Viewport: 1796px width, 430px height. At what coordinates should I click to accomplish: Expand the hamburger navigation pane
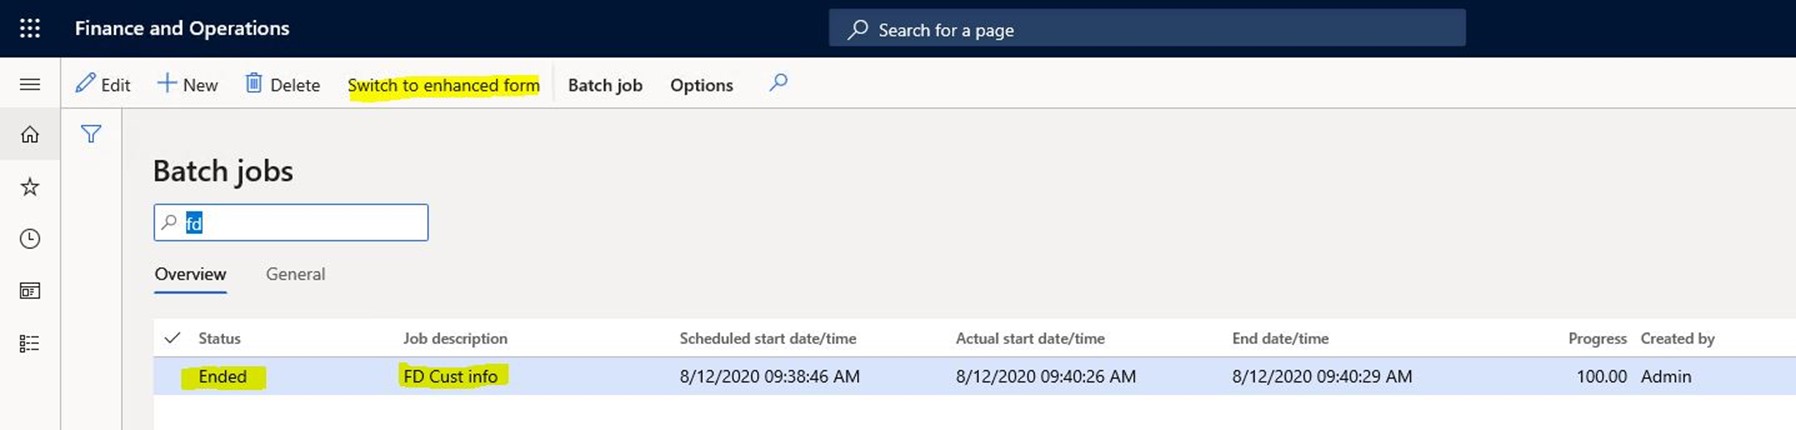pos(30,84)
